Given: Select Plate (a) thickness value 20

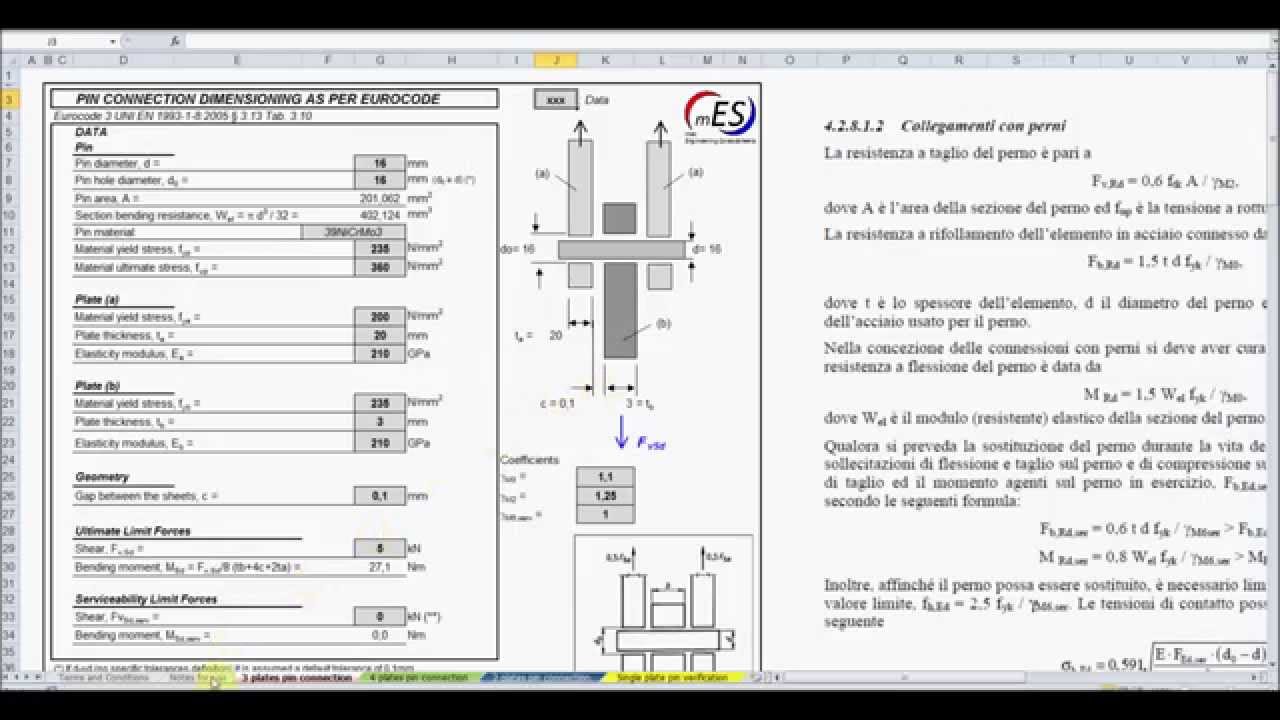Looking at the screenshot, I should (380, 336).
